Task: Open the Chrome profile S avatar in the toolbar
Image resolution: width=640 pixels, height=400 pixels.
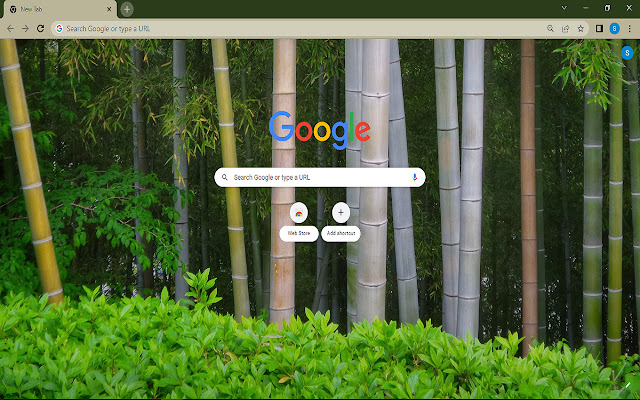Action: (x=614, y=29)
